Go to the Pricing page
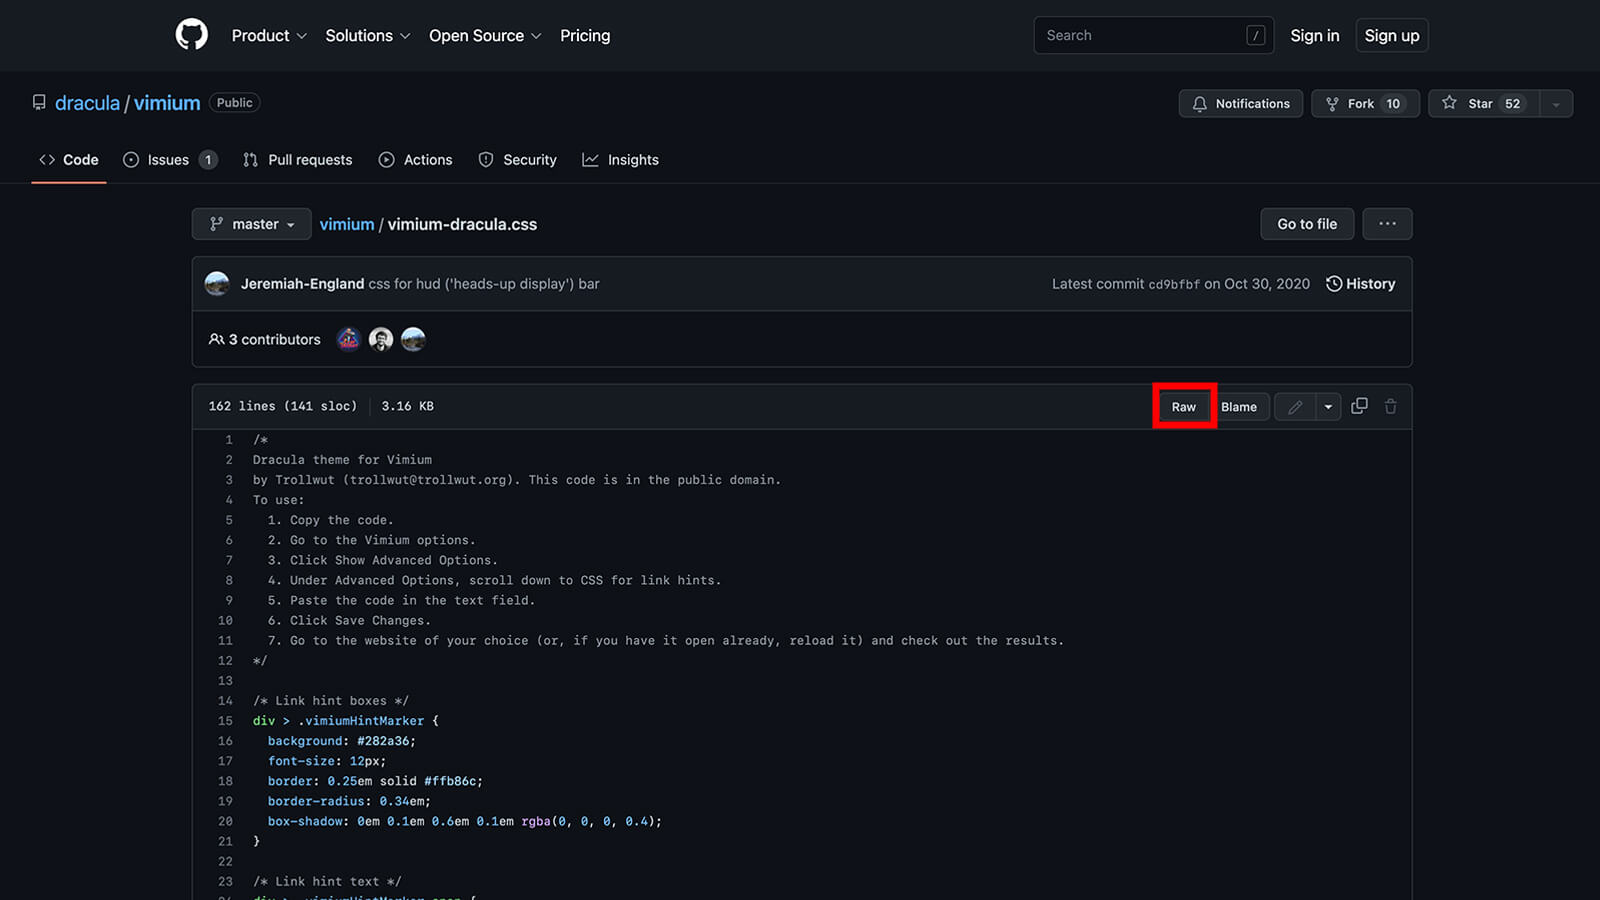This screenshot has width=1600, height=900. point(585,35)
